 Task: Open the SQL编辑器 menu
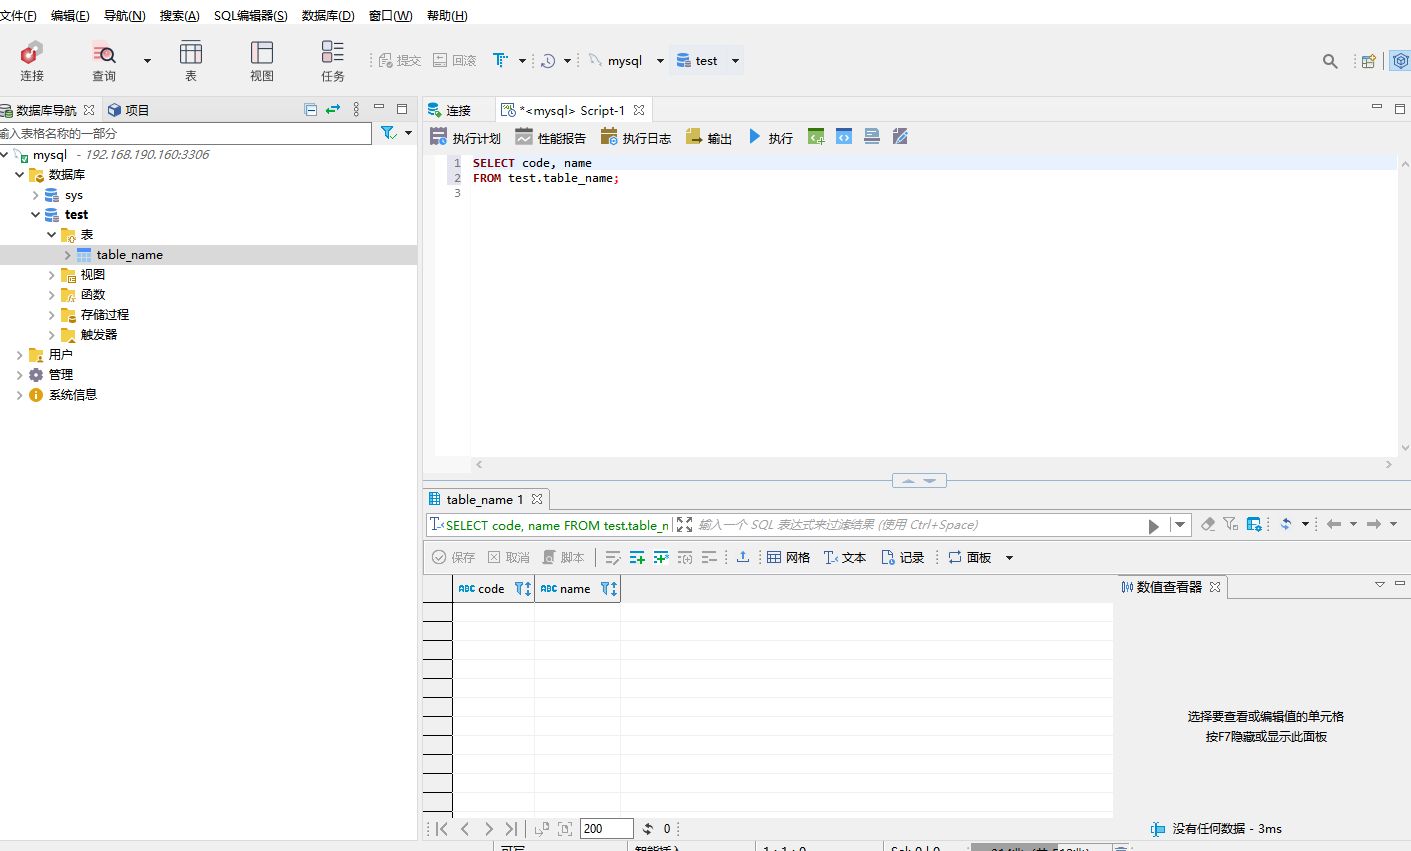tap(250, 16)
